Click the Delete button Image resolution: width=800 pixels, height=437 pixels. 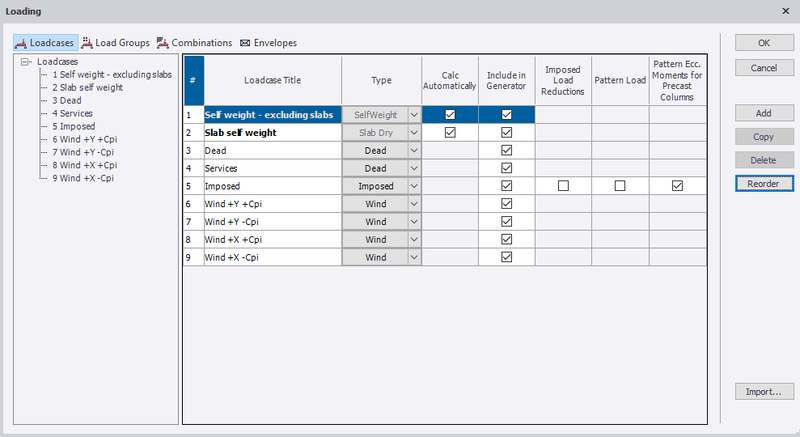pos(764,160)
